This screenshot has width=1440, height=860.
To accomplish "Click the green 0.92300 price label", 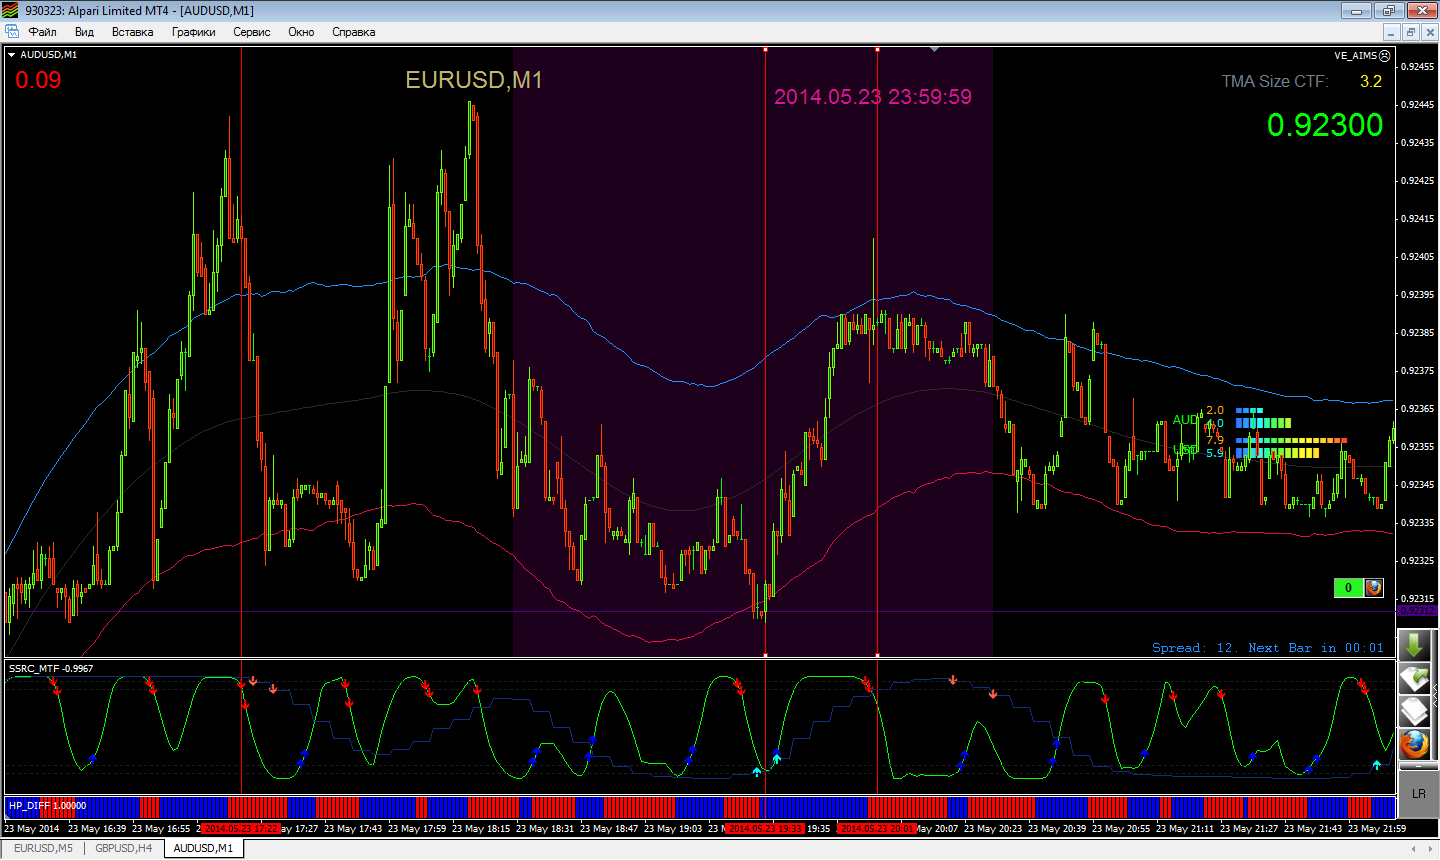I will [x=1325, y=125].
